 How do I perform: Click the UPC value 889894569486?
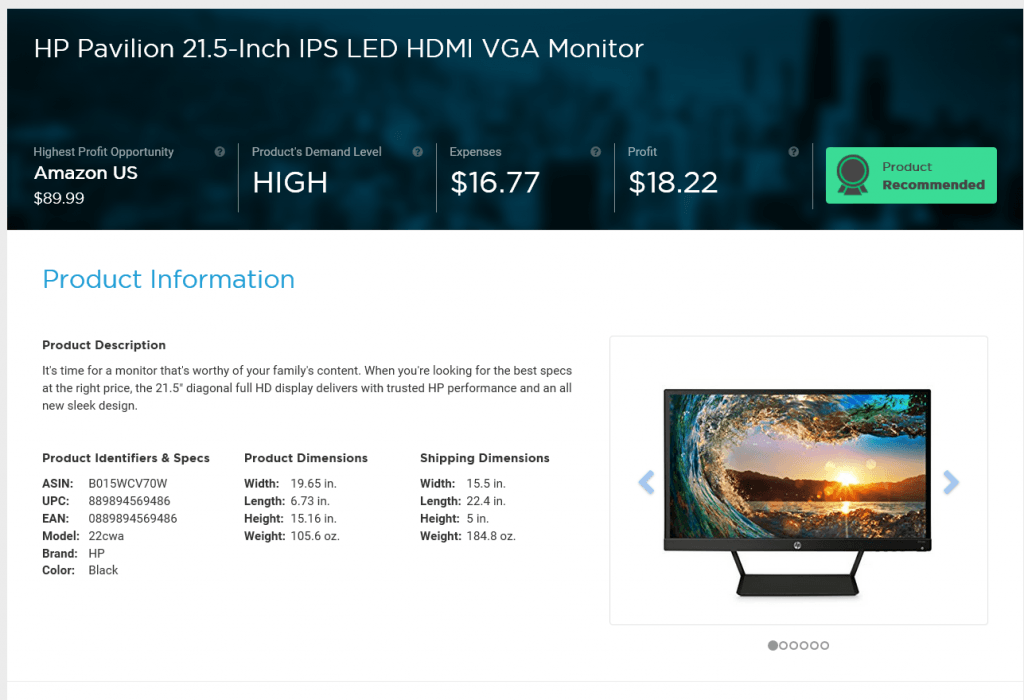129,501
